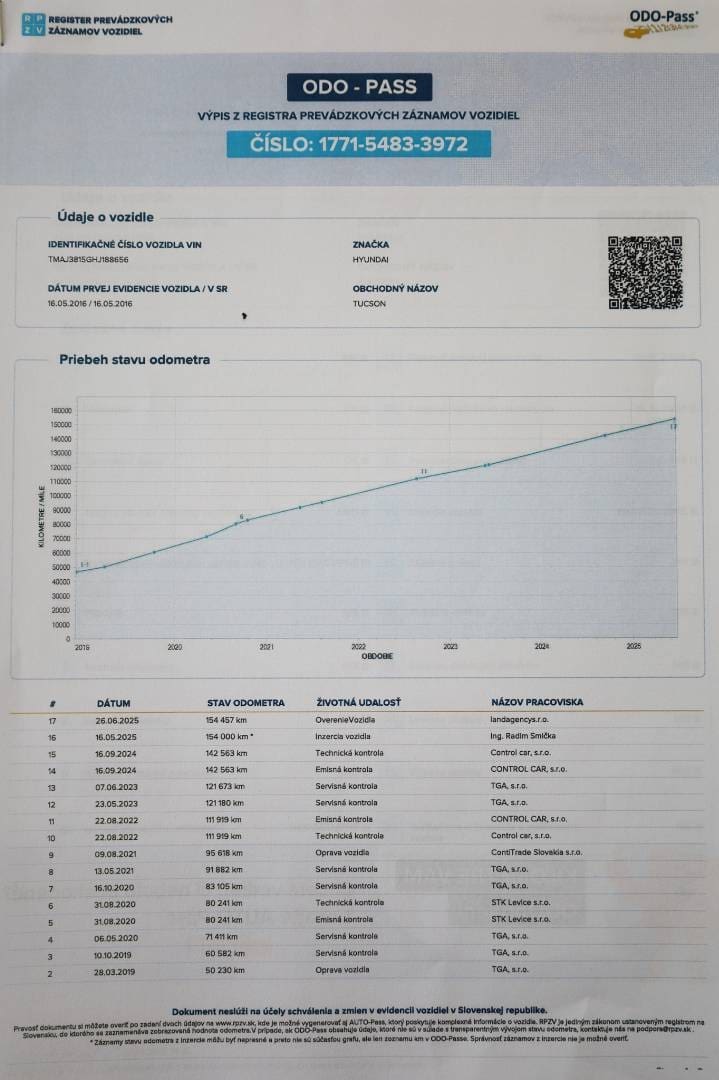Viewport: 719px width, 1080px height.
Task: Click the model name TUCSON
Action: (x=369, y=304)
